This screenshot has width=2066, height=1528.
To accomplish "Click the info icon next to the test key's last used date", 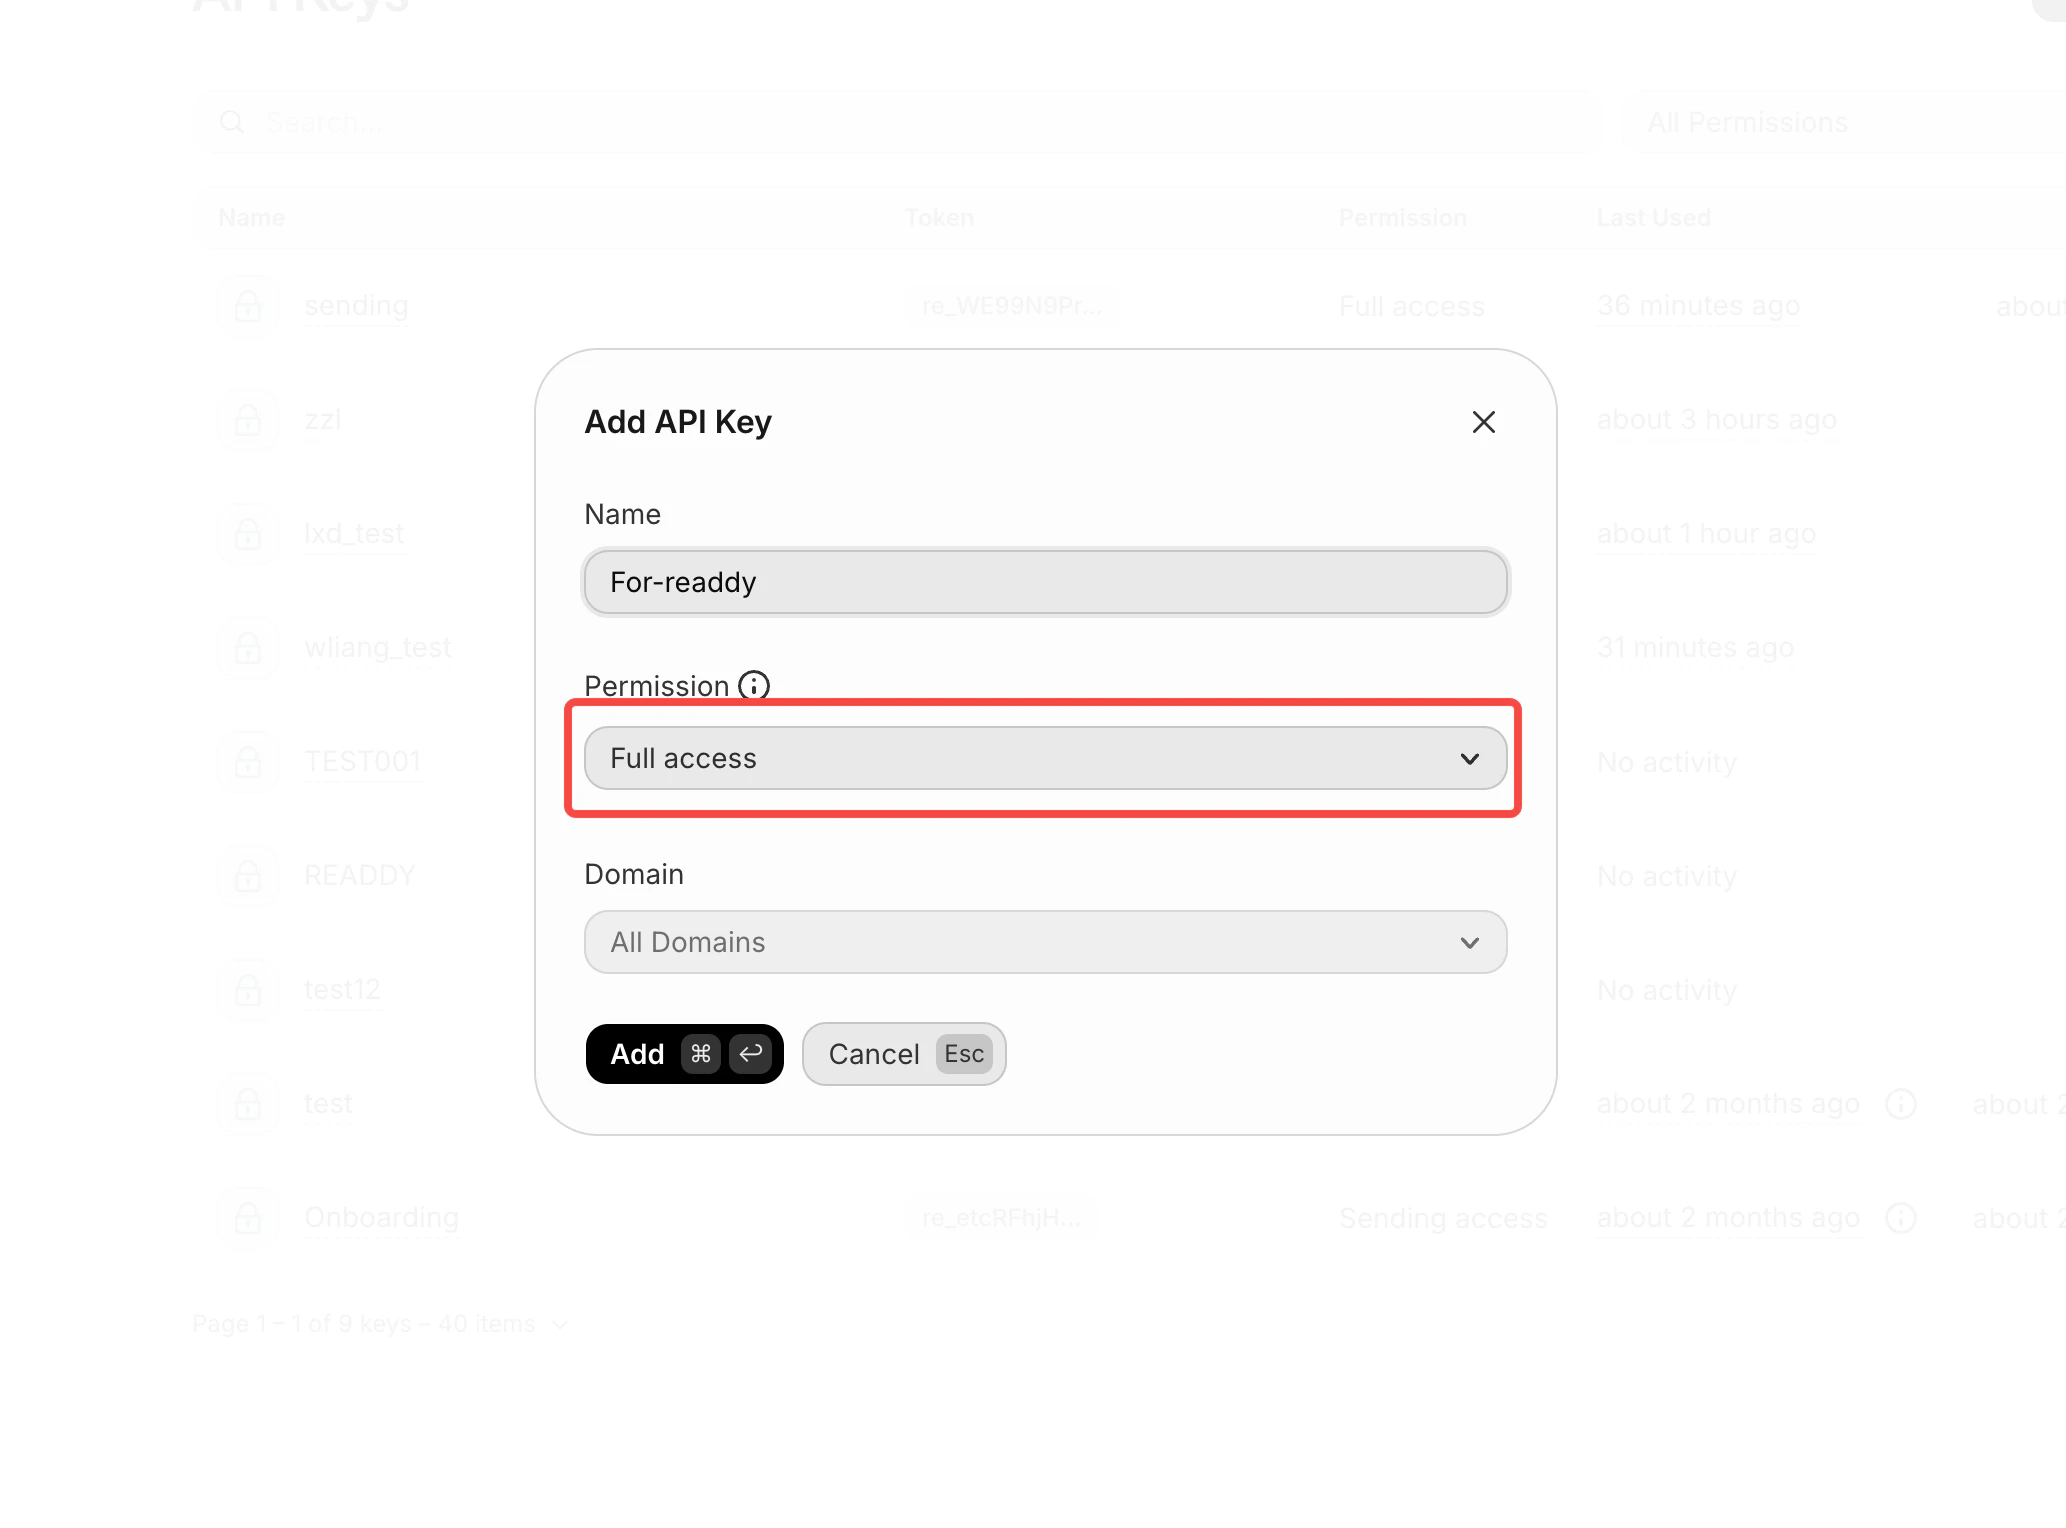I will tap(1900, 1104).
